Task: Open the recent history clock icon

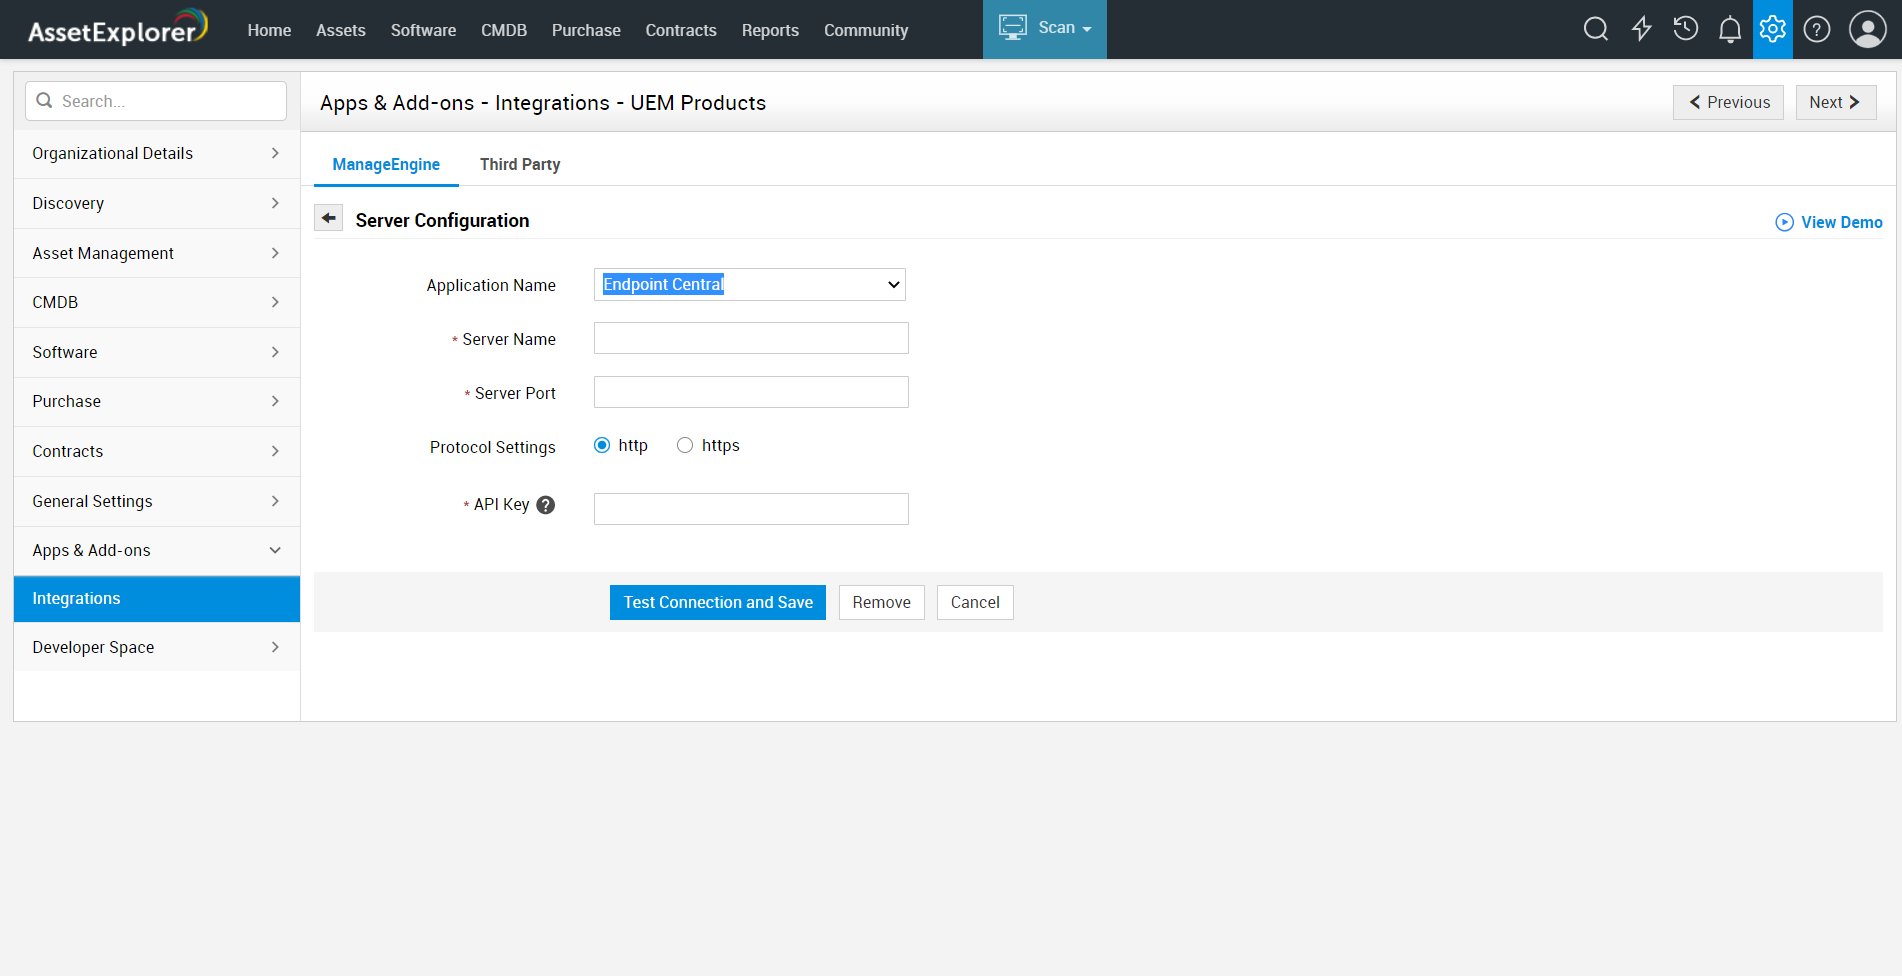Action: pos(1686,29)
